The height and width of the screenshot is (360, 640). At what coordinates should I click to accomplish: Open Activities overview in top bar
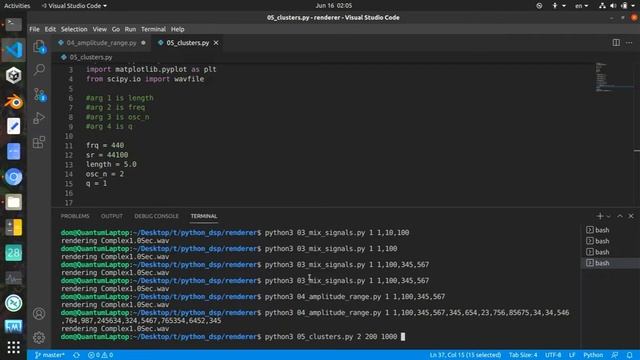[x=17, y=6]
